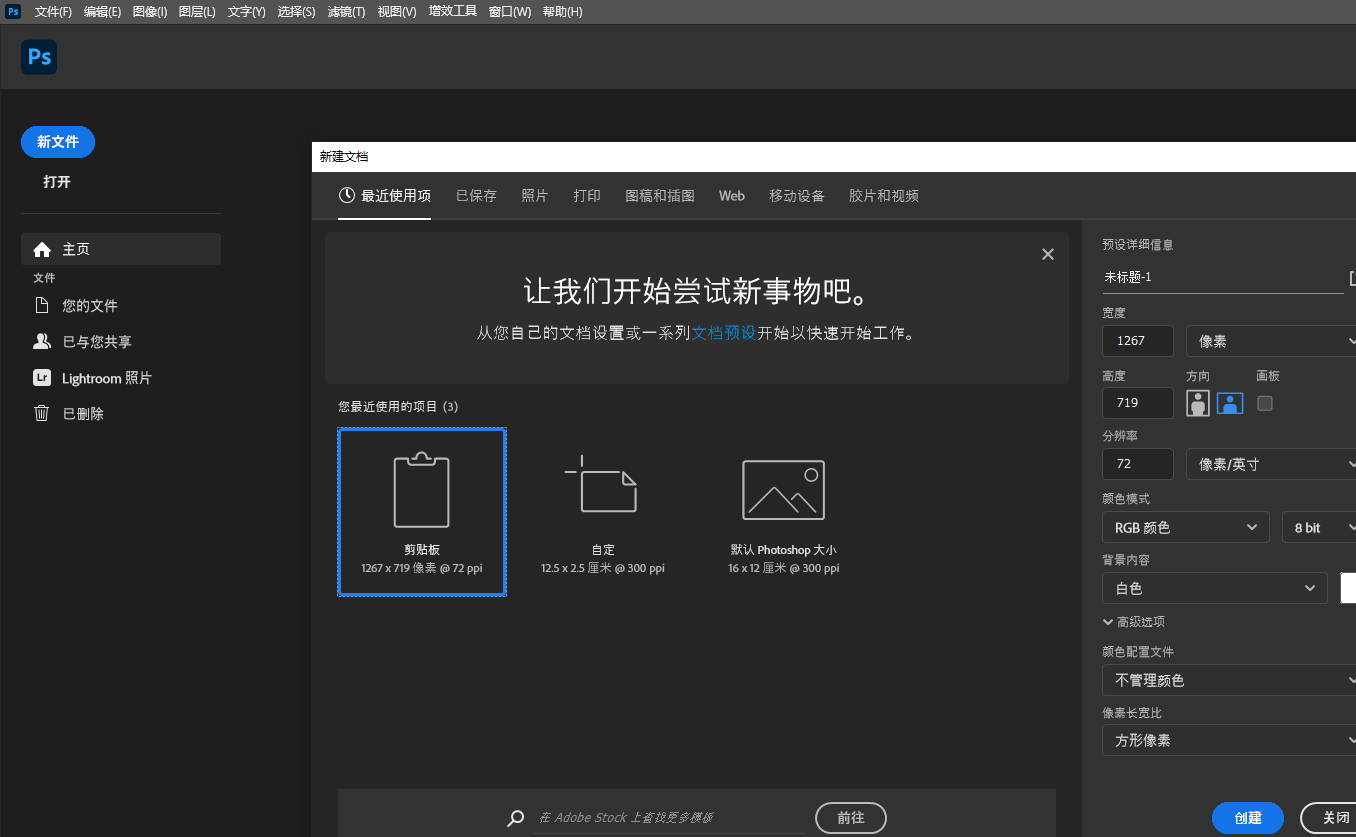
Task: Click the Adobe Stock search field
Action: click(x=669, y=818)
